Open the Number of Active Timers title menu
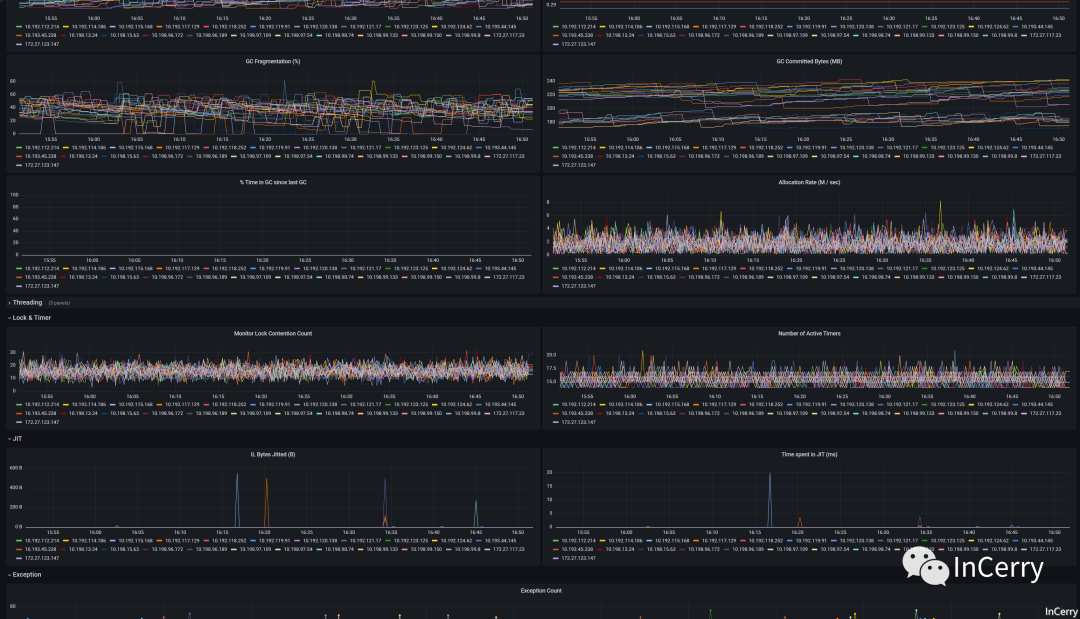This screenshot has width=1080, height=619. [x=809, y=333]
